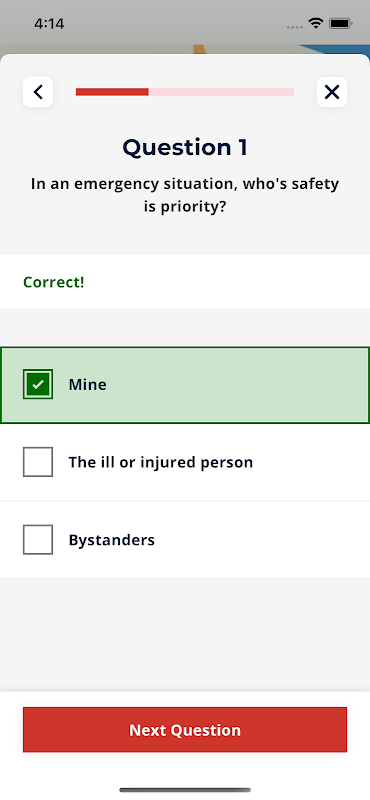The width and height of the screenshot is (370, 800).
Task: Check the ill or injured person box
Action: click(x=38, y=462)
